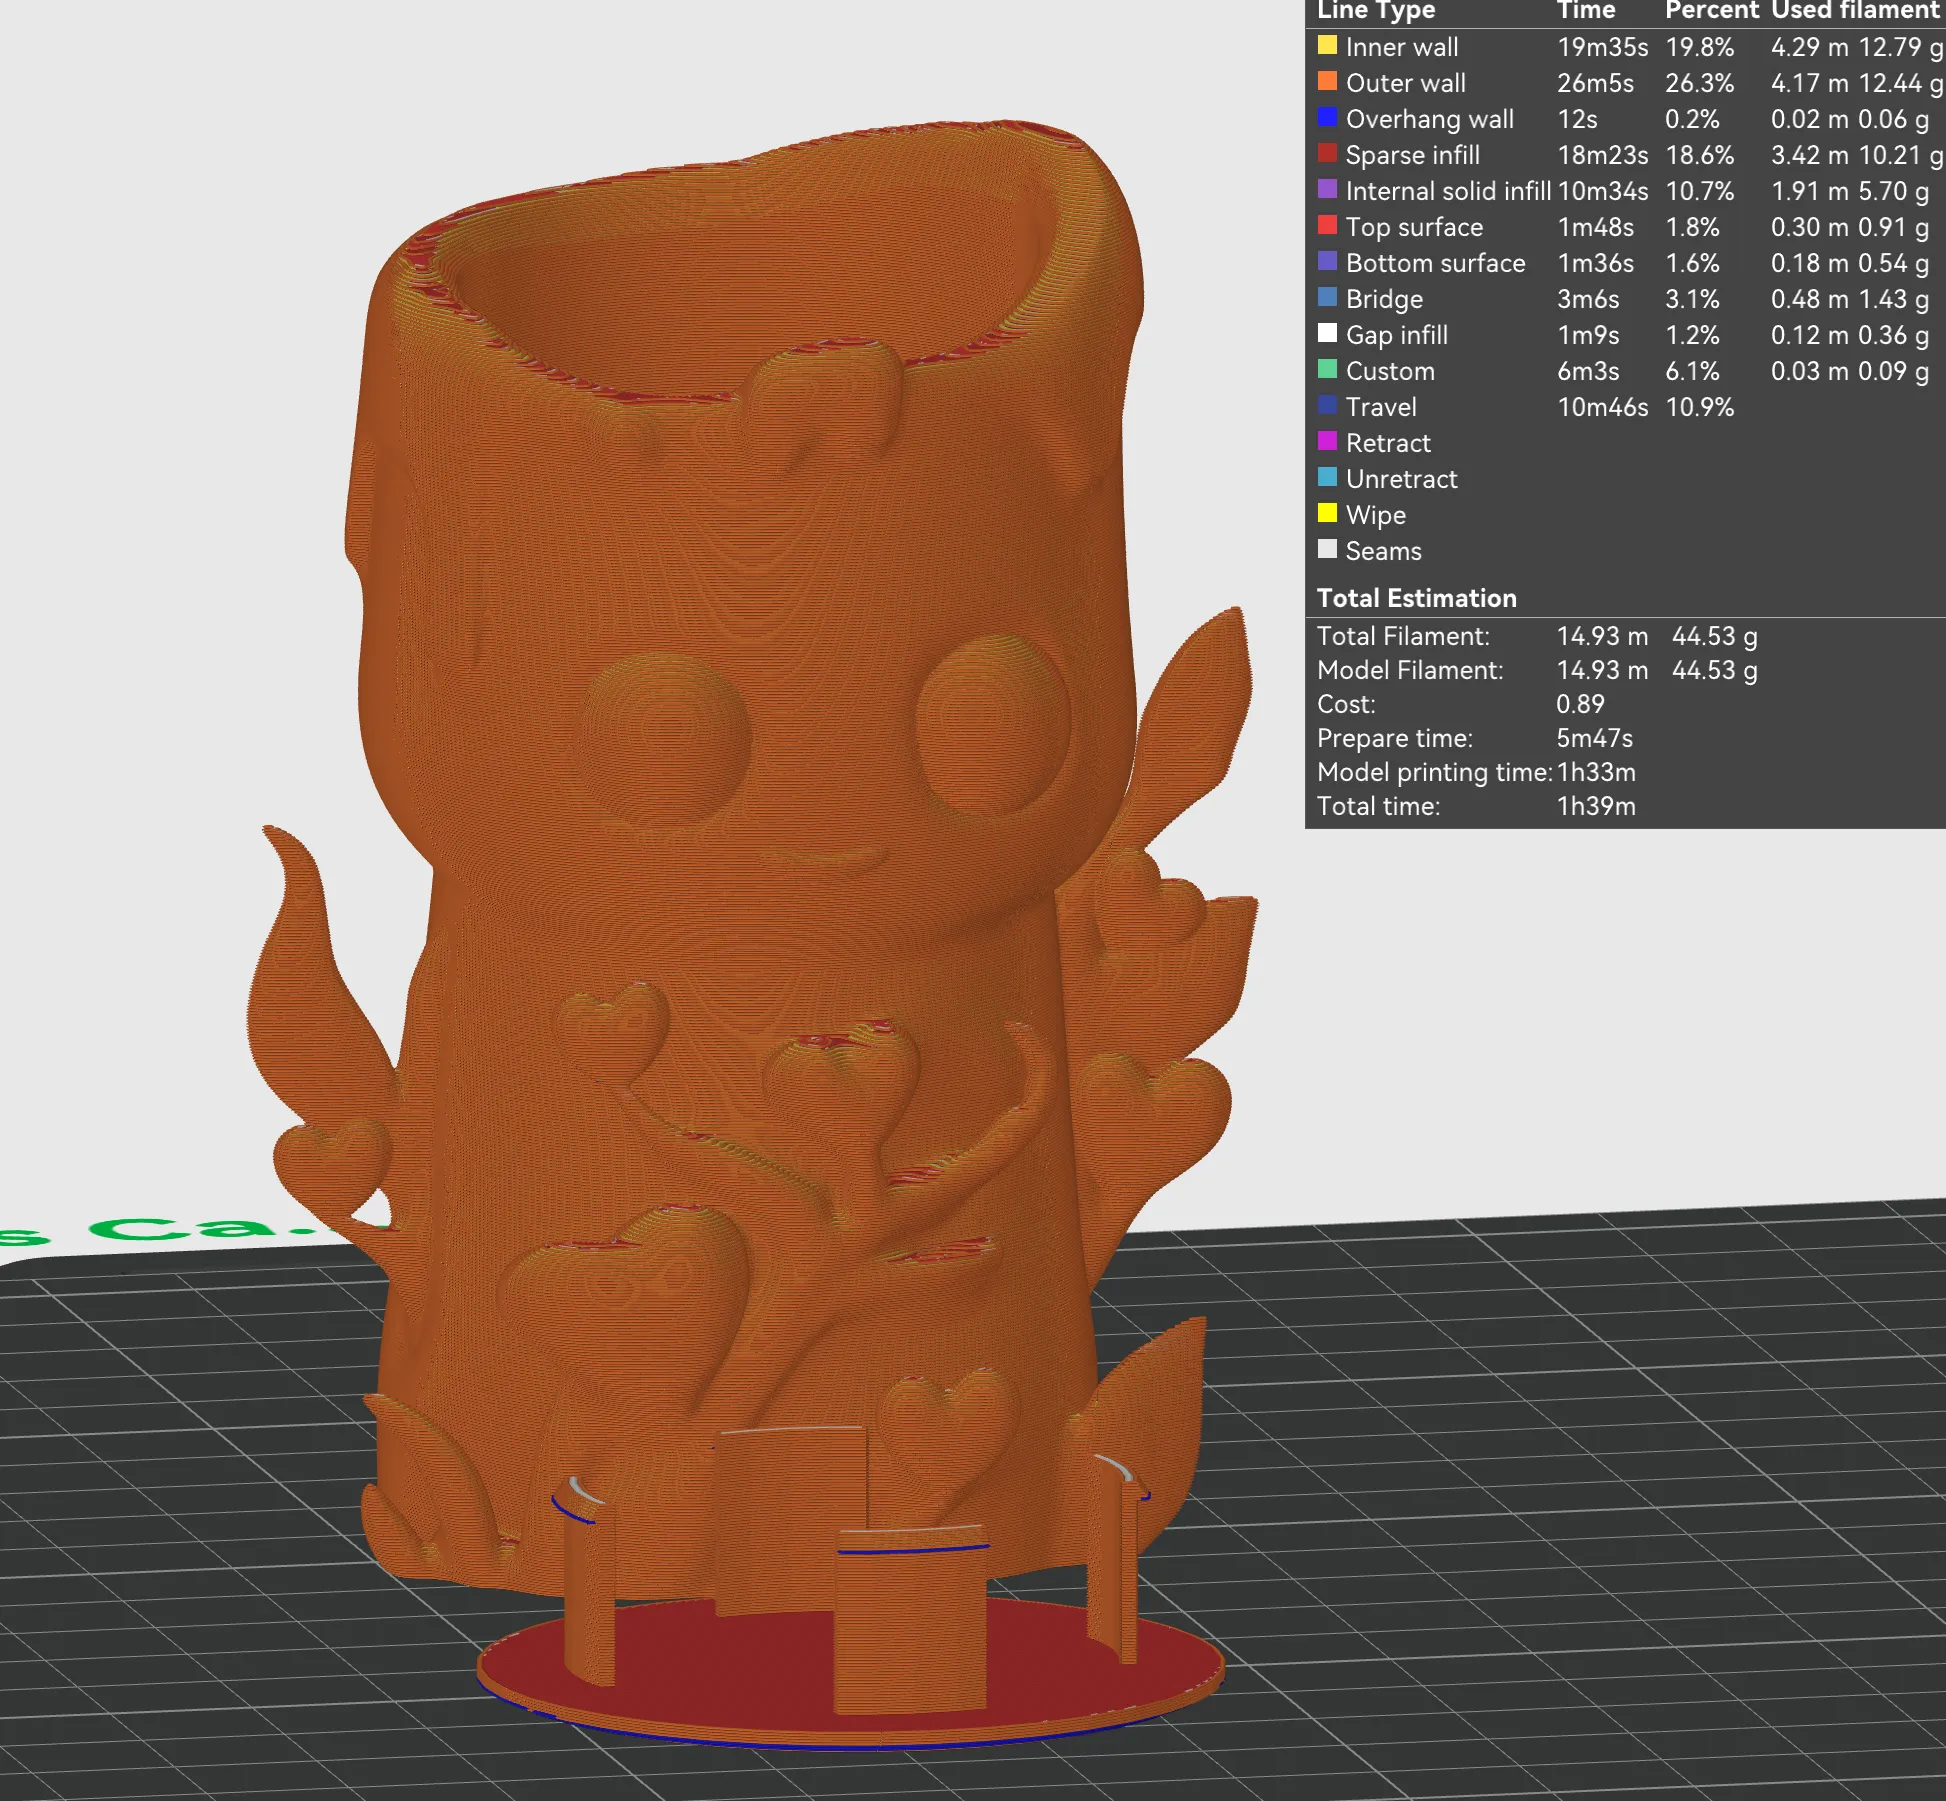This screenshot has height=1801, width=1946.
Task: Open the Line Type view dropdown
Action: [x=1376, y=11]
